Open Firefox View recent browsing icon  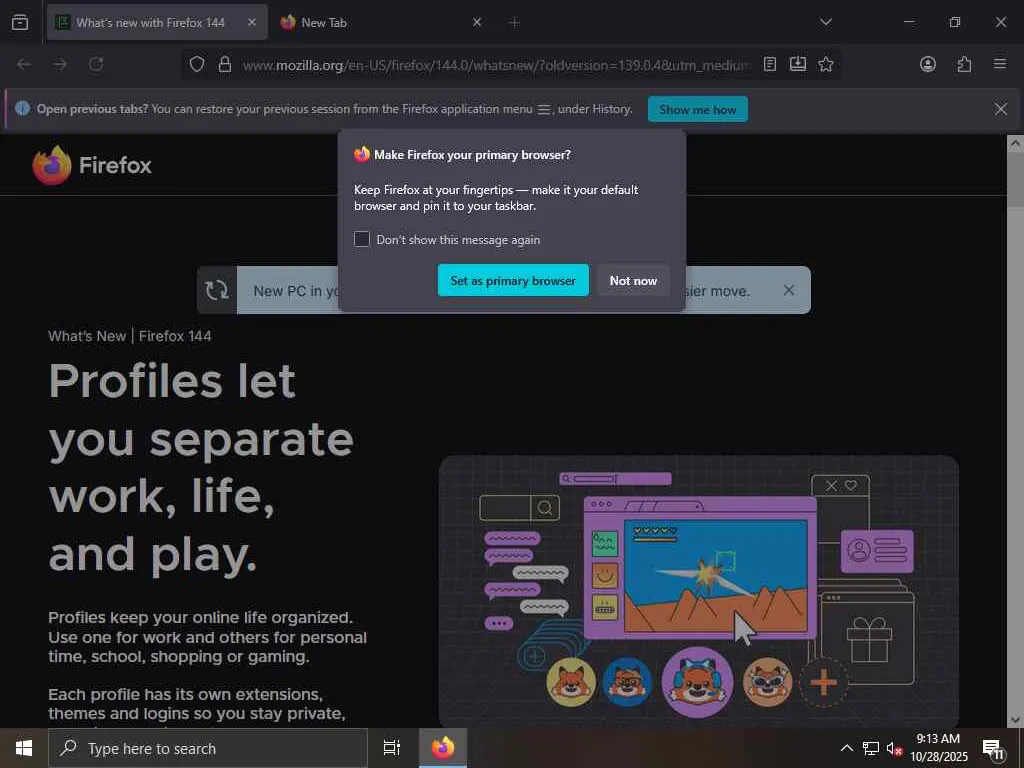(20, 22)
